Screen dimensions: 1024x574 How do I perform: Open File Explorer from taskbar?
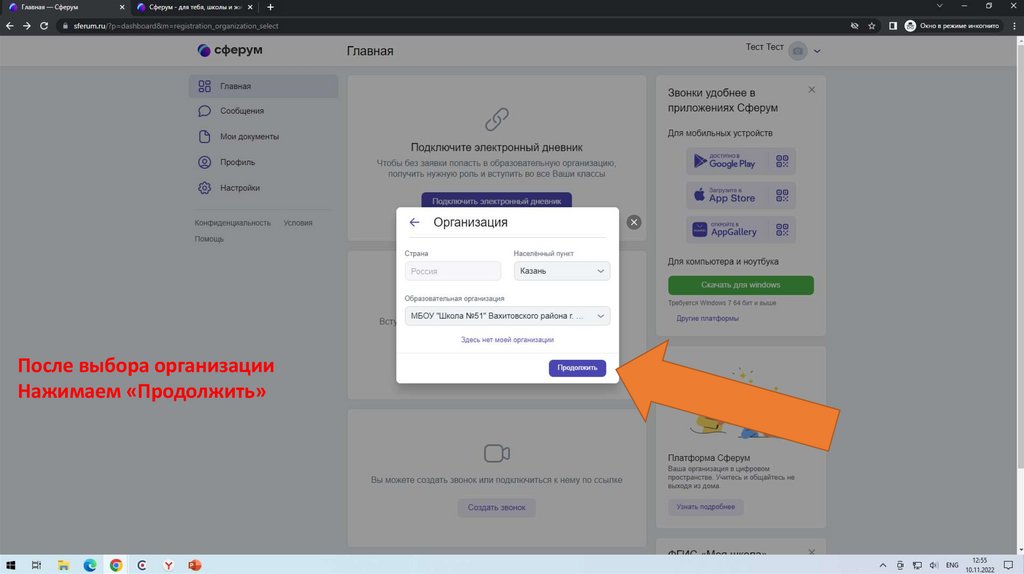tap(63, 565)
